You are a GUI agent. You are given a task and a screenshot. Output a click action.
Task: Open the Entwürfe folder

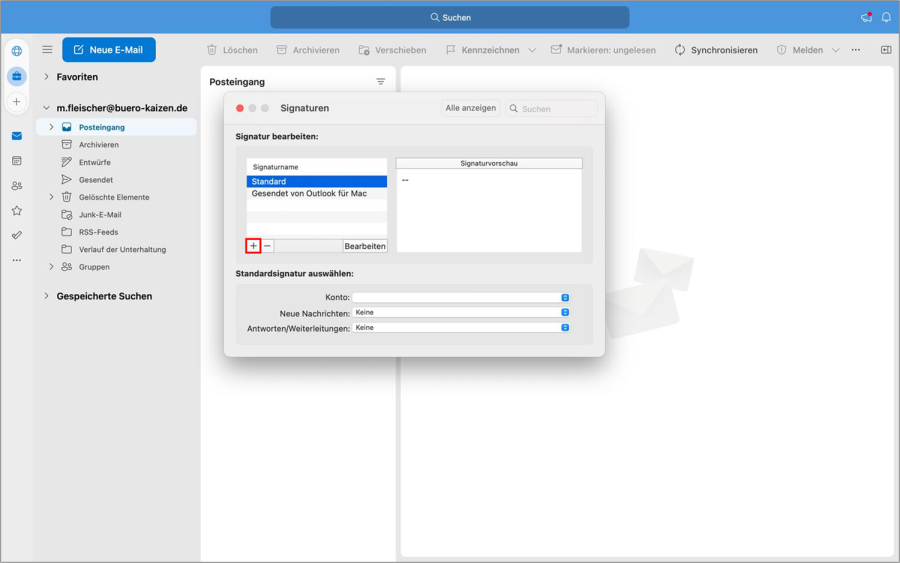click(x=95, y=162)
